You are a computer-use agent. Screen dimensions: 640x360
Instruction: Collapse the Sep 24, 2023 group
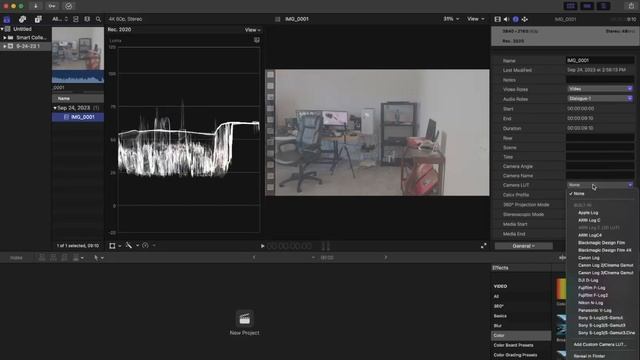click(x=55, y=108)
